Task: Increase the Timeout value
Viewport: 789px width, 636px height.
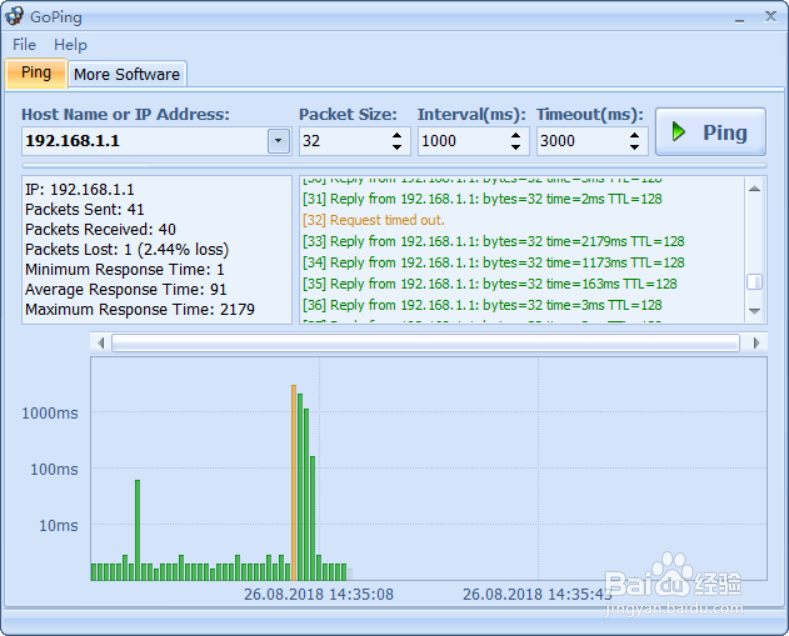Action: 635,135
